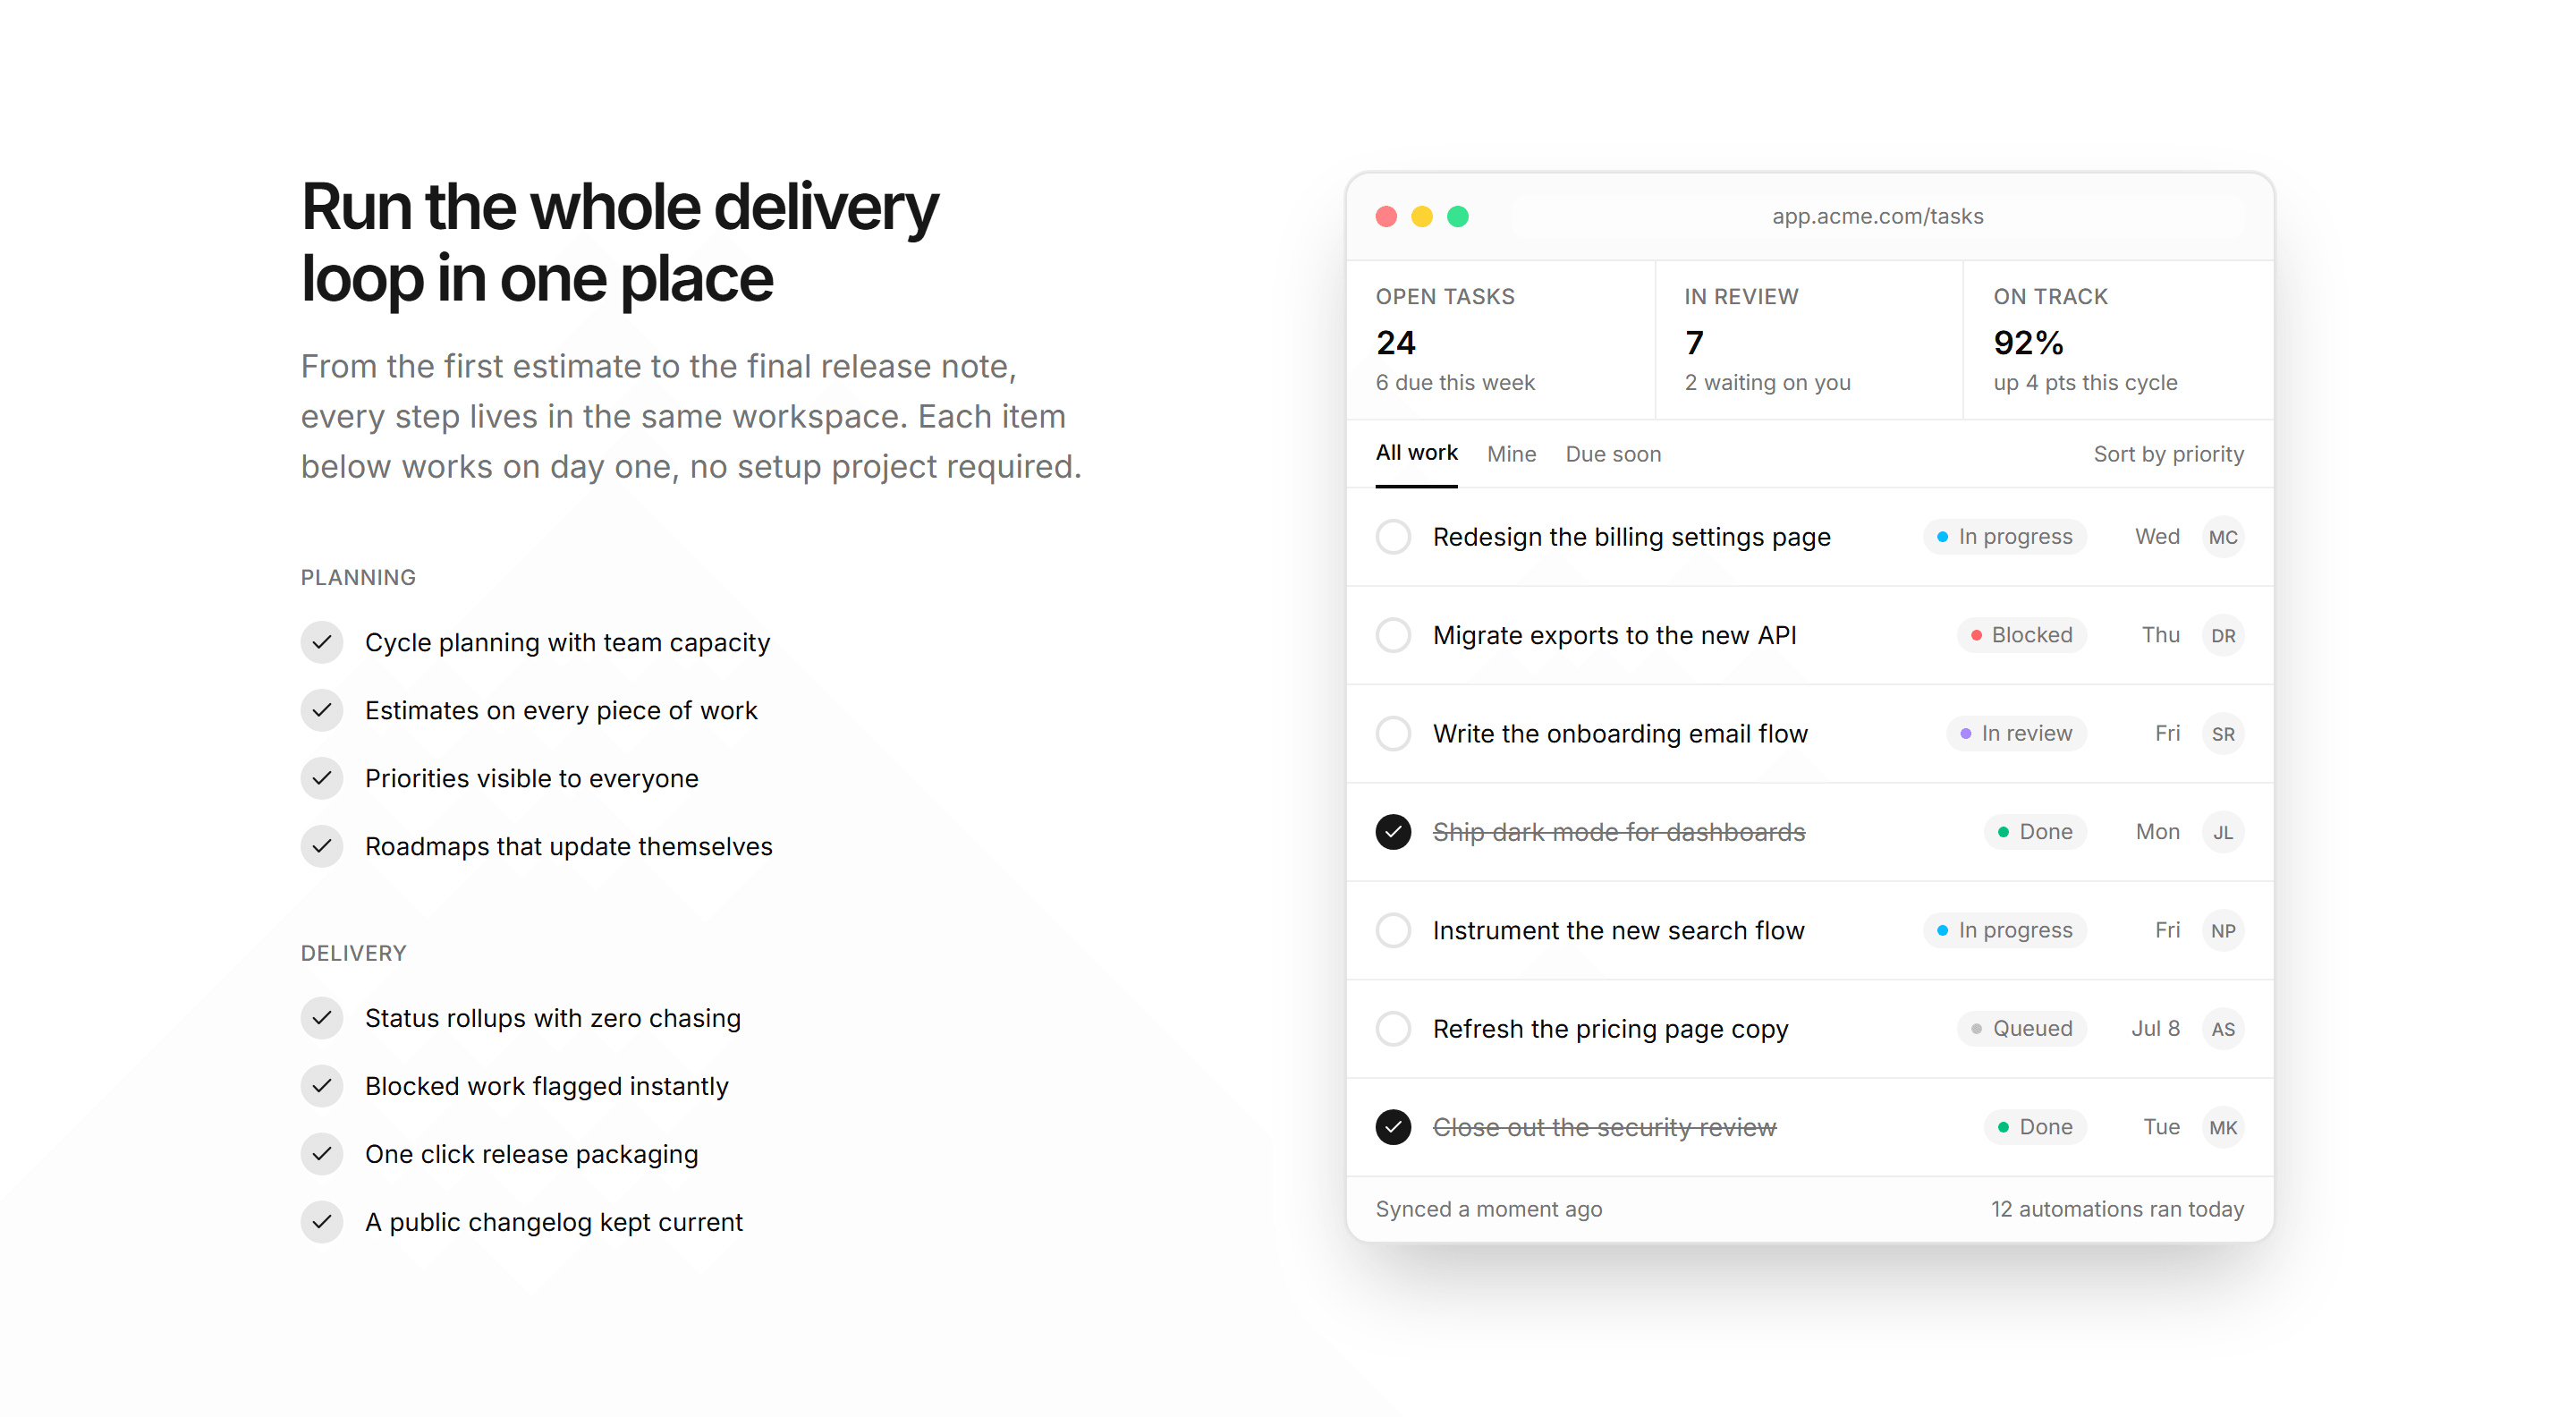Click checkmark icon beside One click release packaging
2576x1417 pixels.
coord(322,1154)
